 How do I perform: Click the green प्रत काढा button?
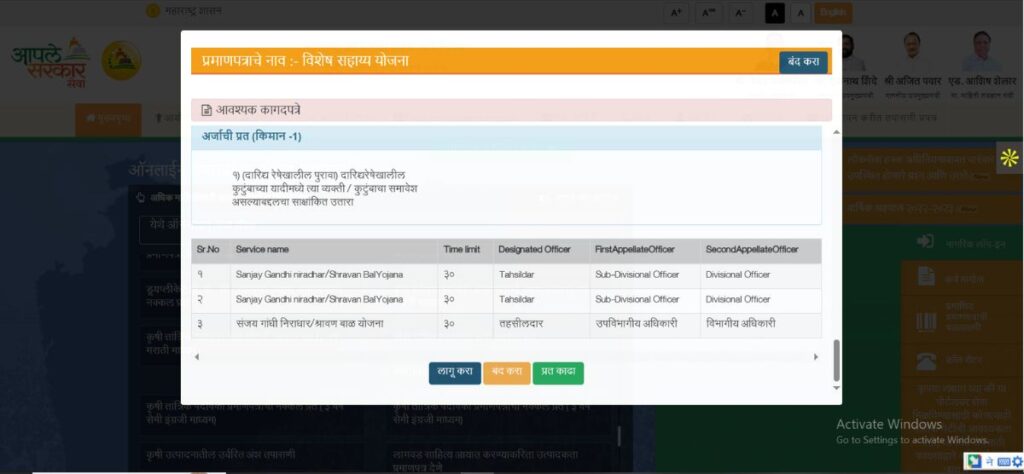(x=558, y=372)
